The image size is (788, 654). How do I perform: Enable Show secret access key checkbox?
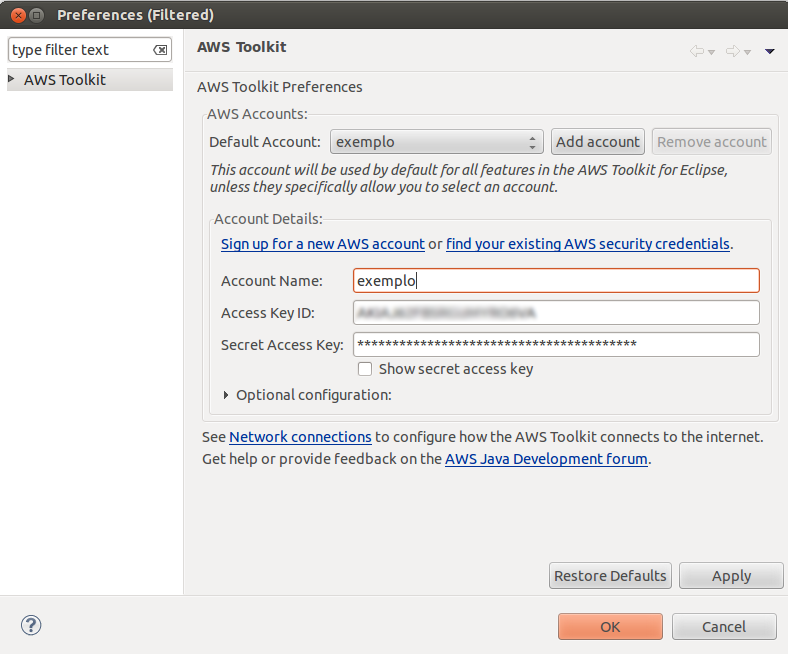(365, 369)
